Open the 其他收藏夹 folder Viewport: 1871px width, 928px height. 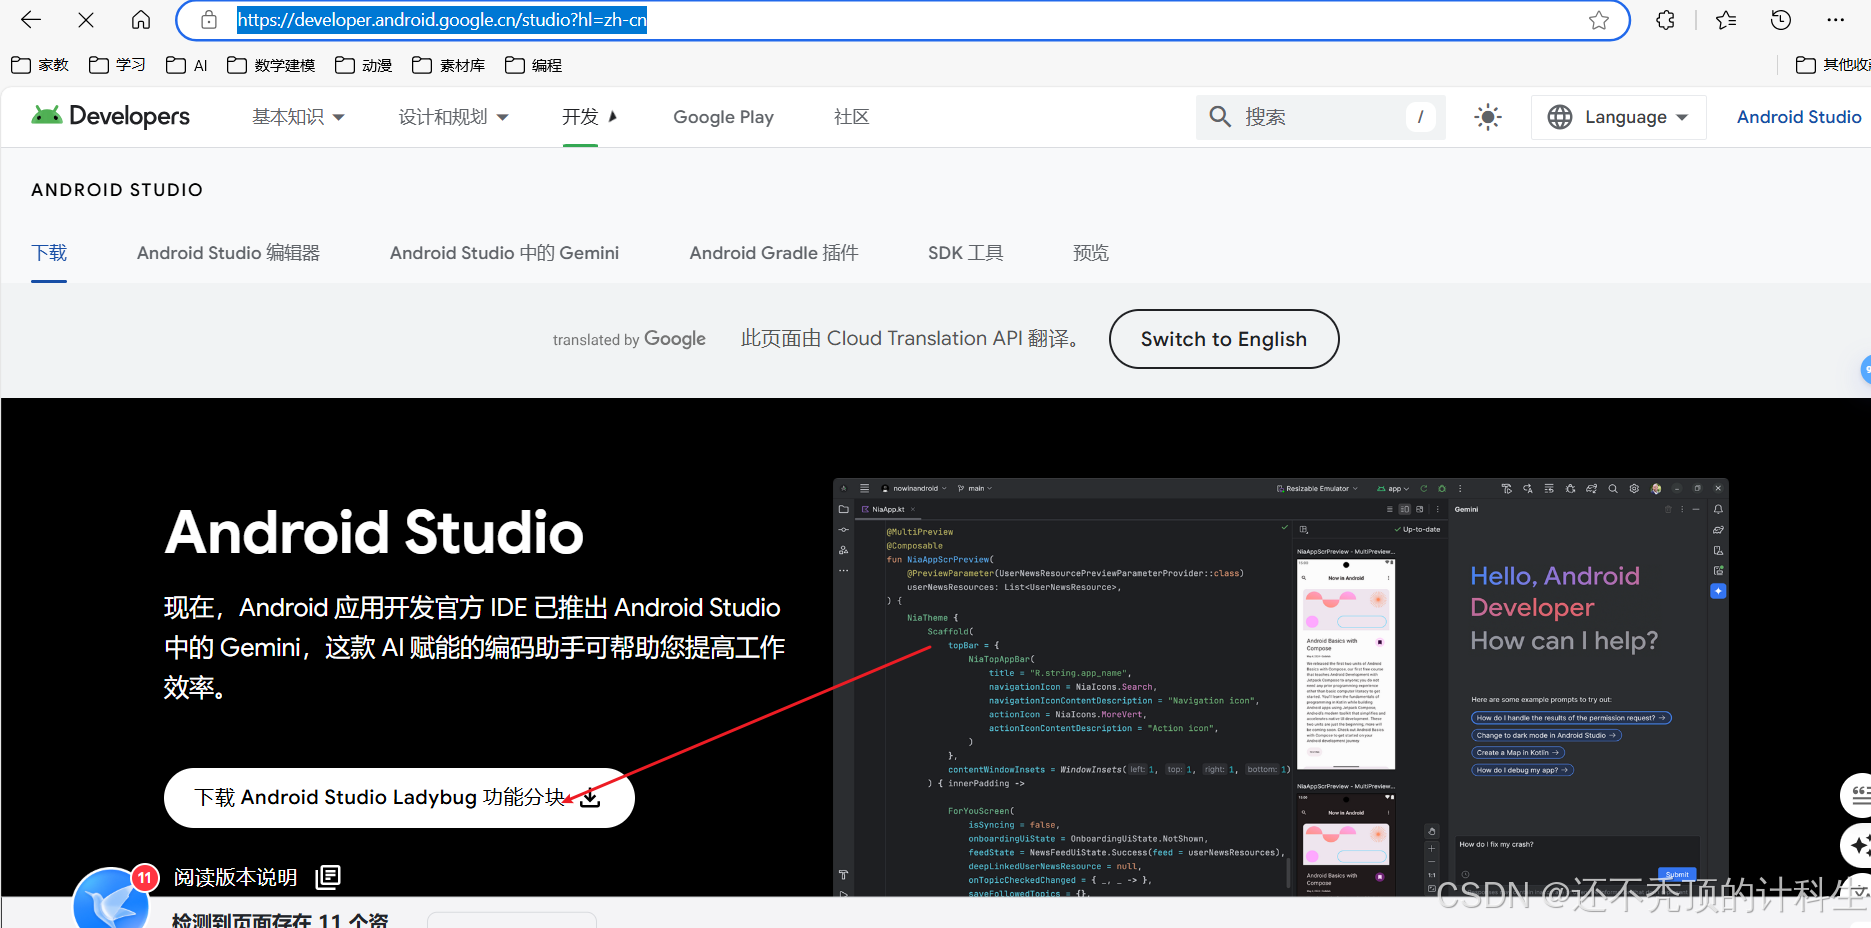1832,65
